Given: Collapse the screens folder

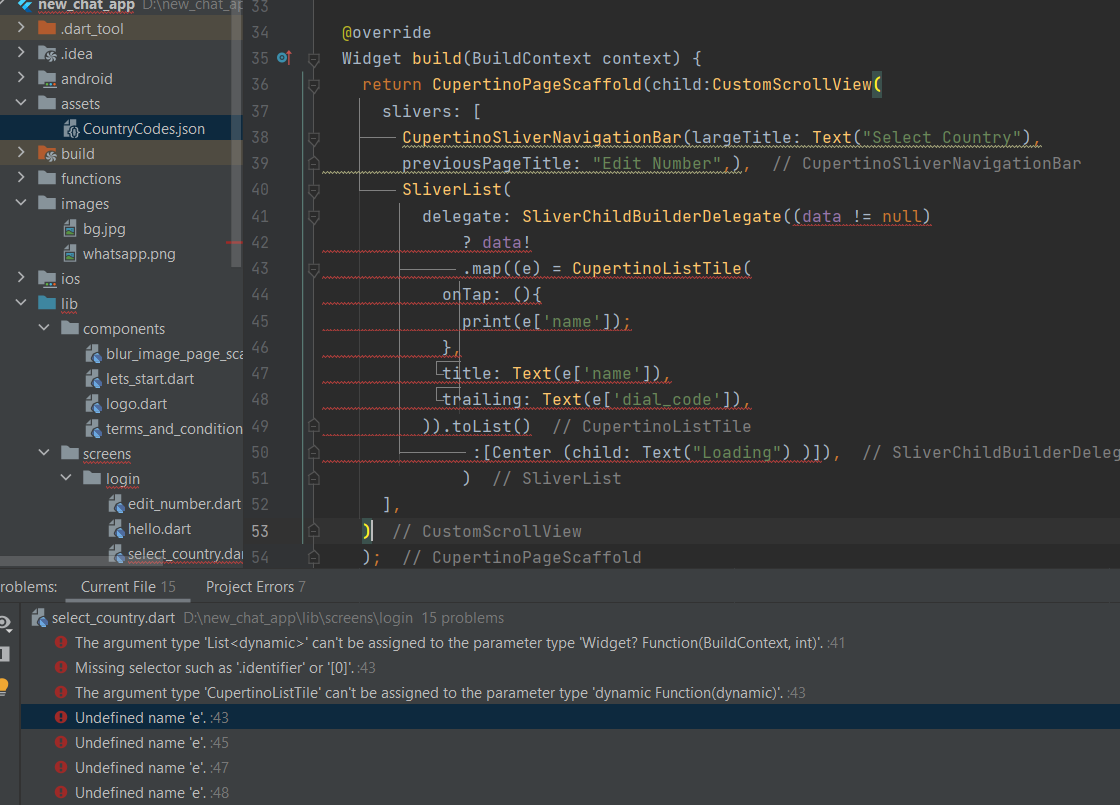Looking at the screenshot, I should (44, 453).
